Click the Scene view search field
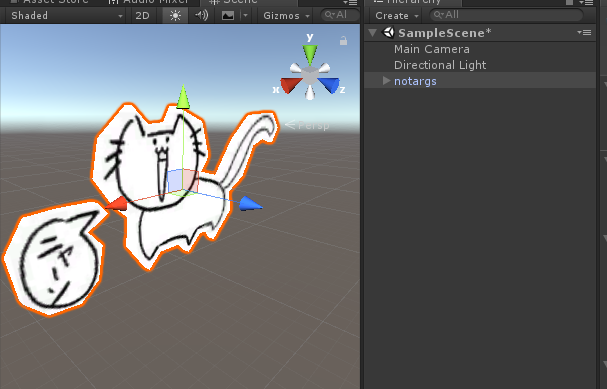607x389 pixels. pos(340,15)
